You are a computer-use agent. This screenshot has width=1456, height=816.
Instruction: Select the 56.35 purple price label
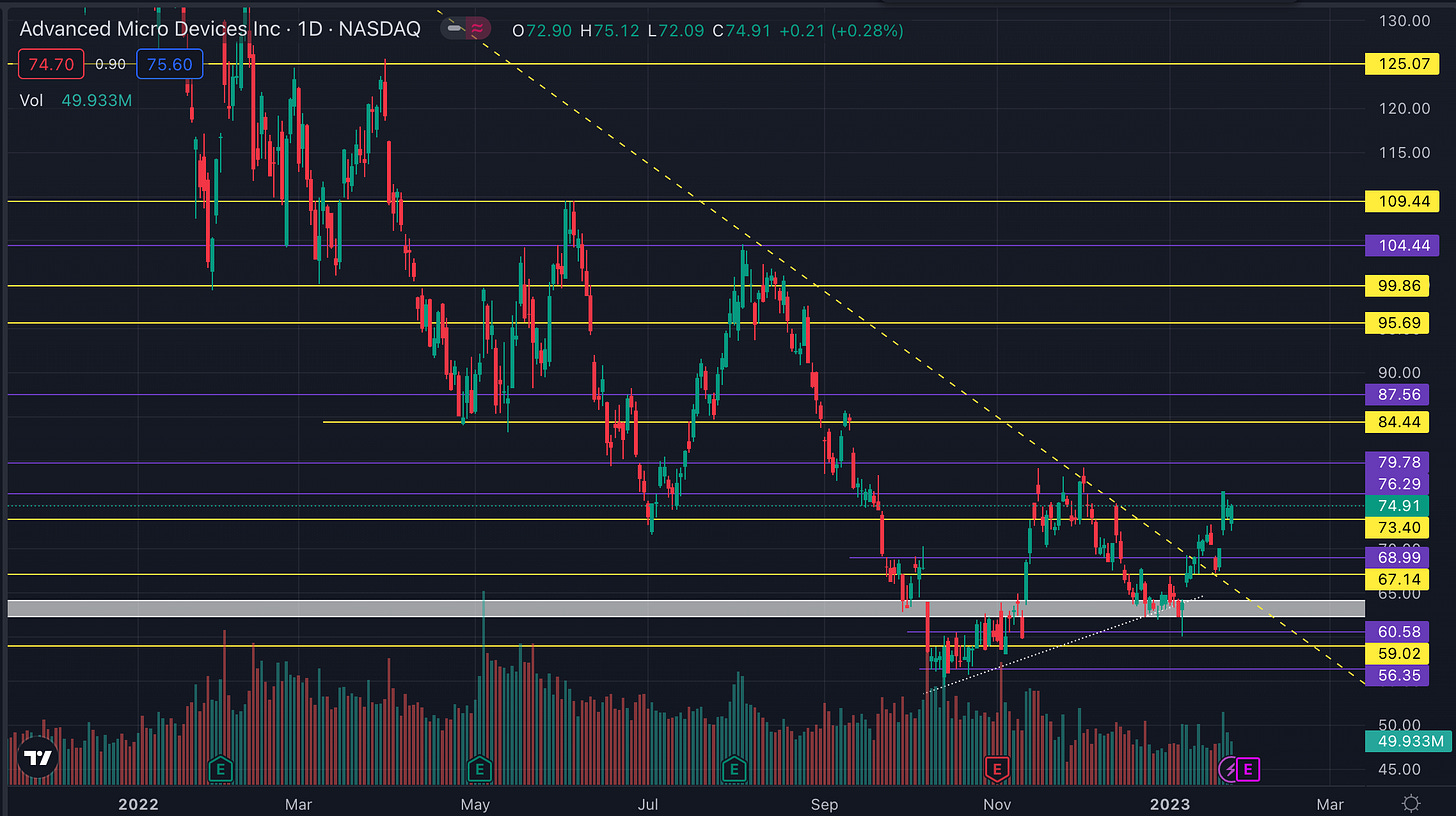click(1397, 676)
